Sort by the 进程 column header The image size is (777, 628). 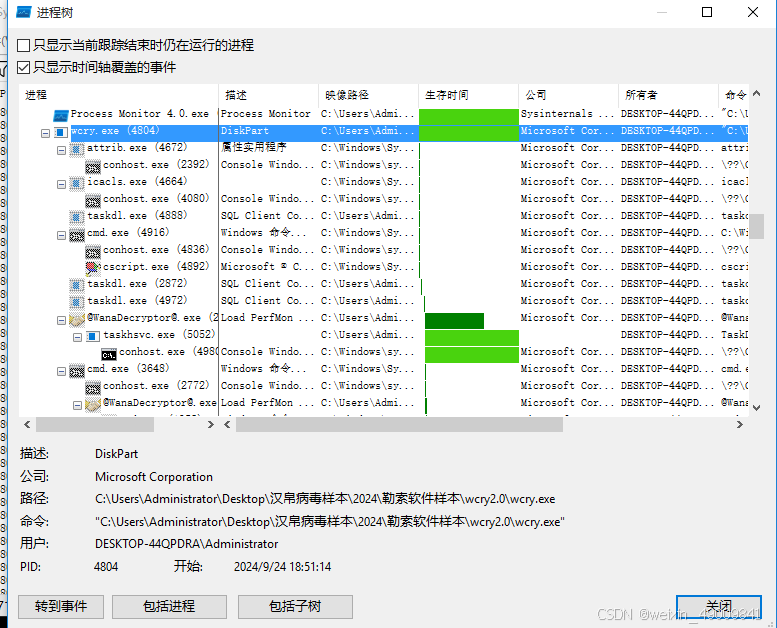tap(118, 95)
